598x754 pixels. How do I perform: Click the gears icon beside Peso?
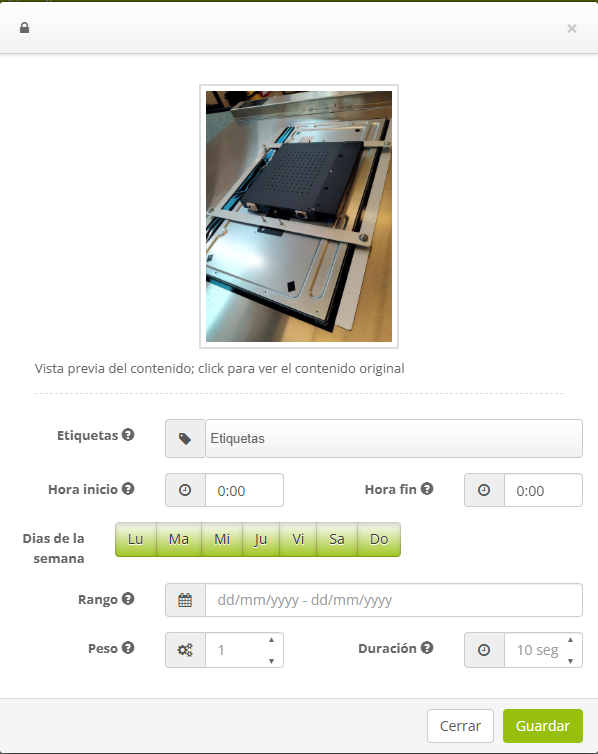[x=185, y=650]
